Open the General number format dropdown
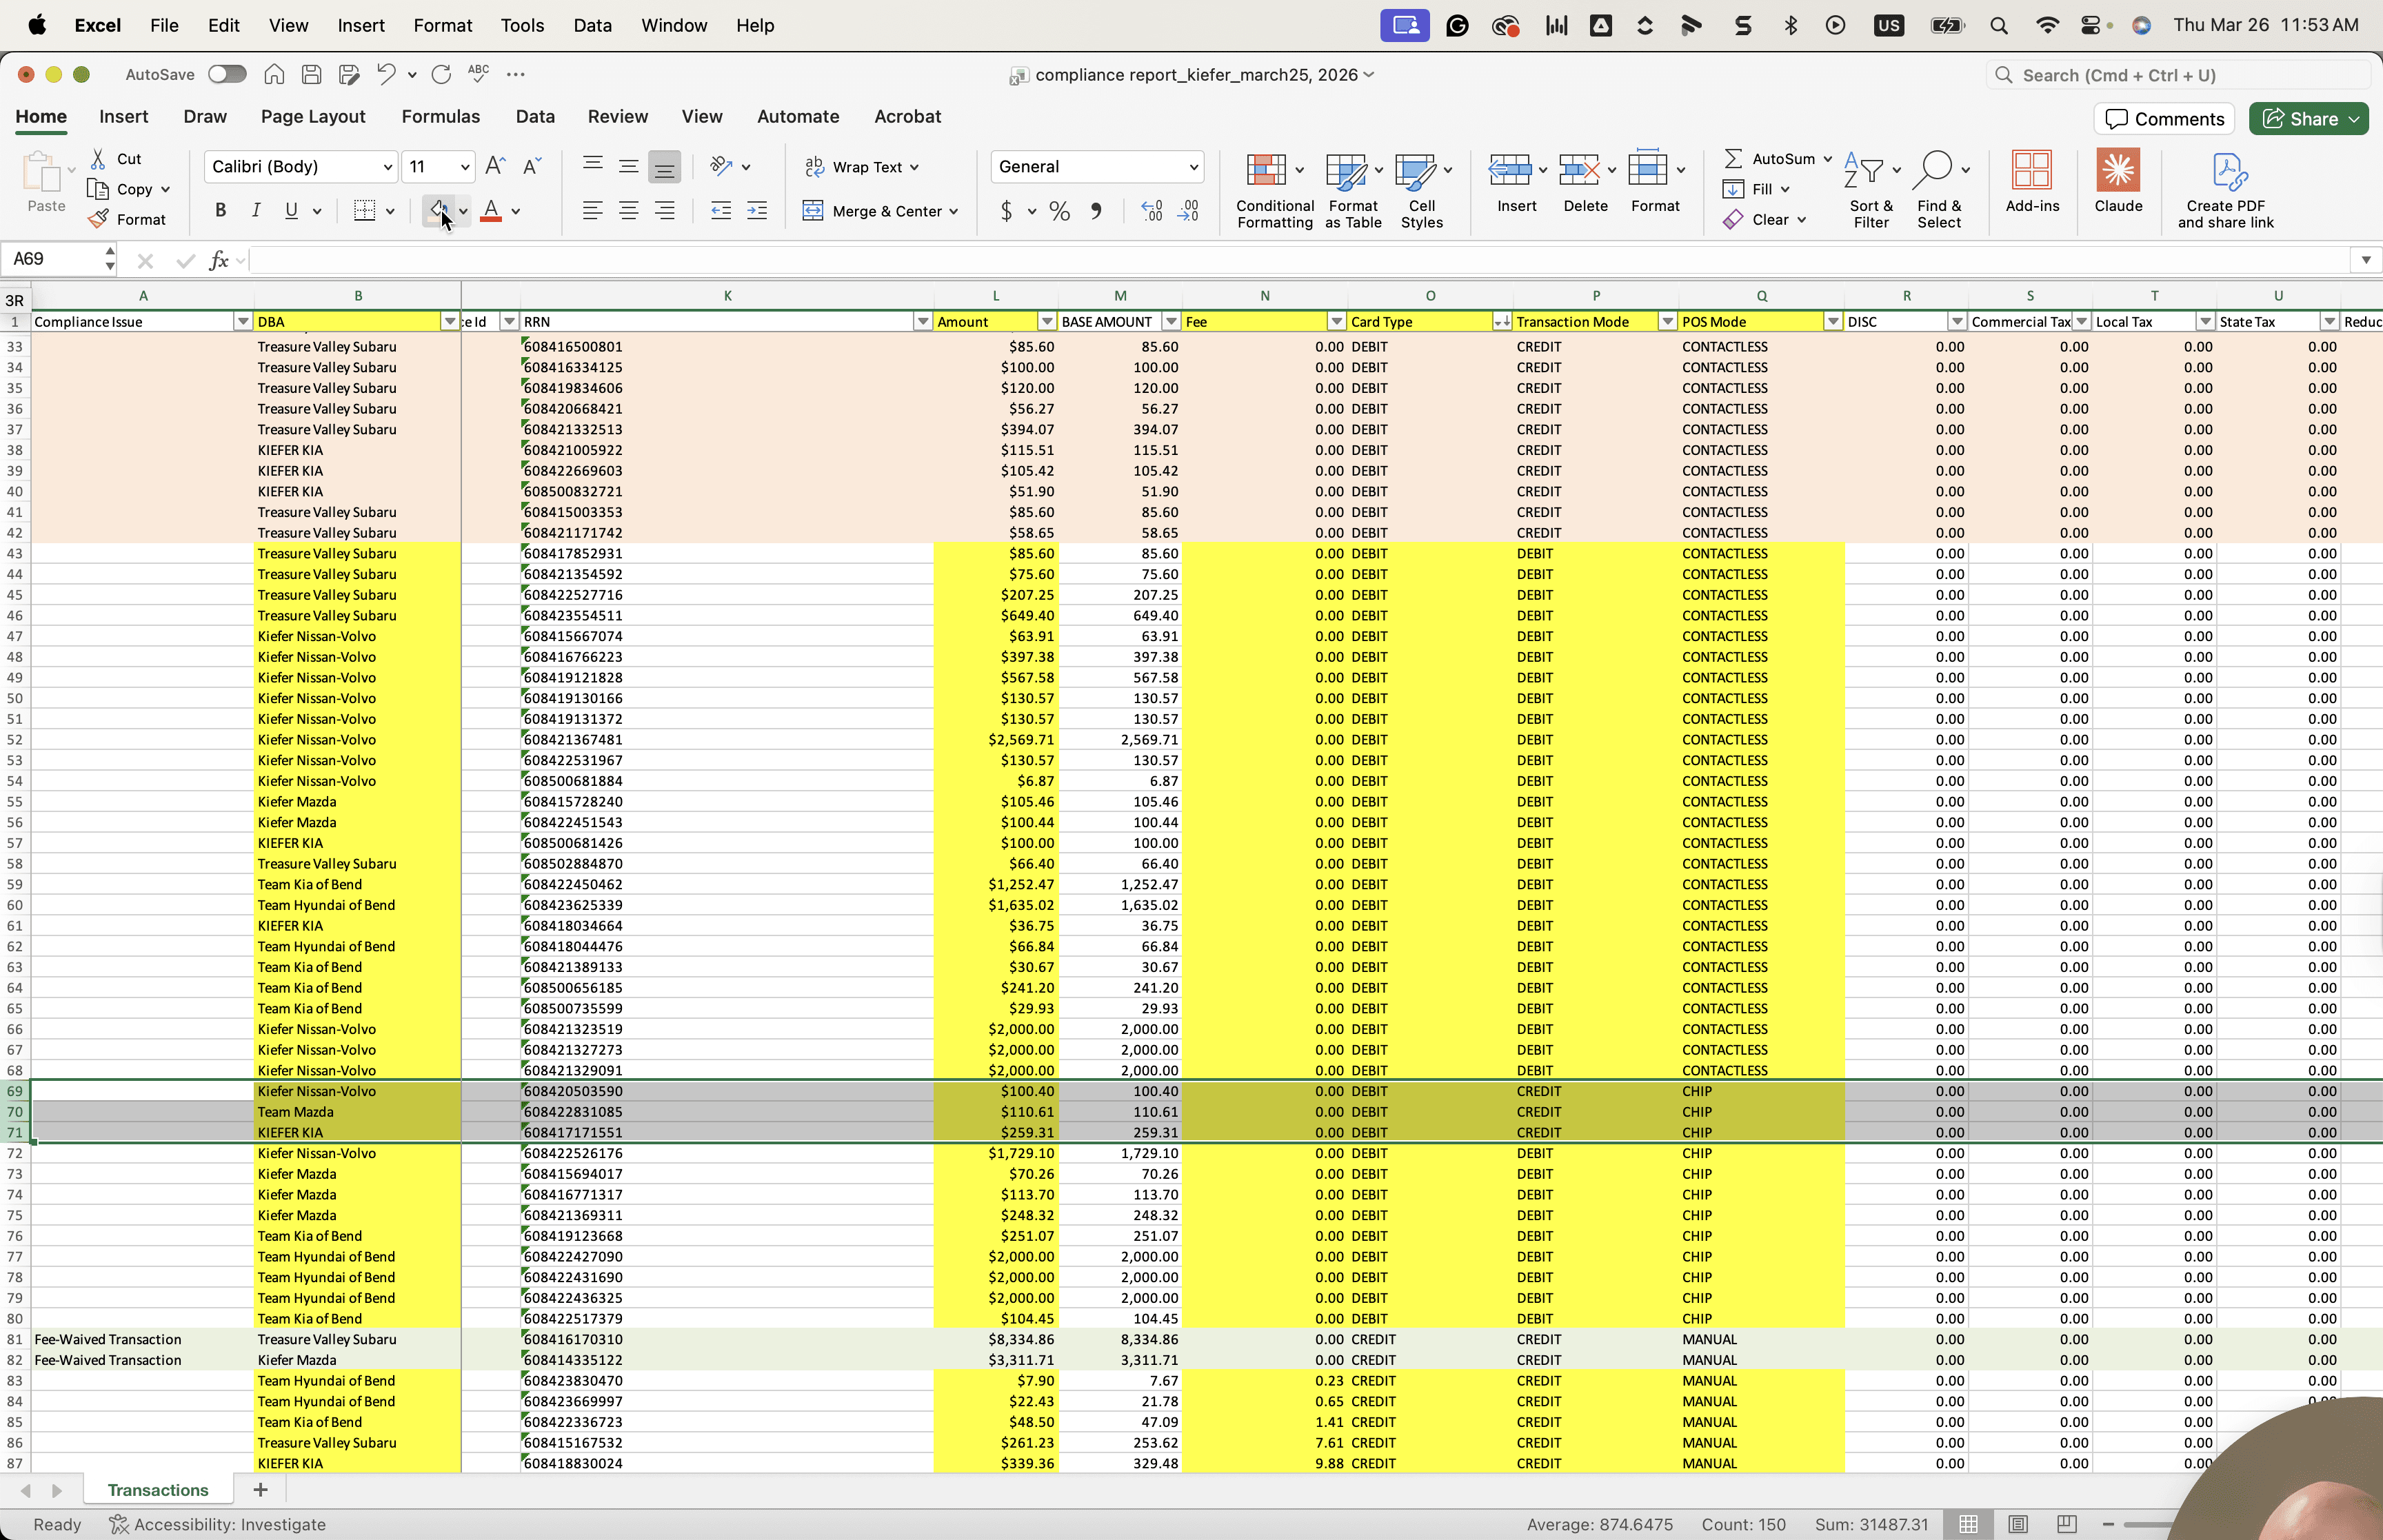 (x=1193, y=167)
